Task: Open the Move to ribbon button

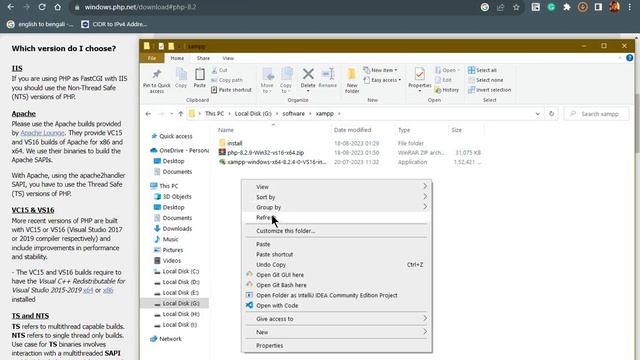Action: (267, 80)
